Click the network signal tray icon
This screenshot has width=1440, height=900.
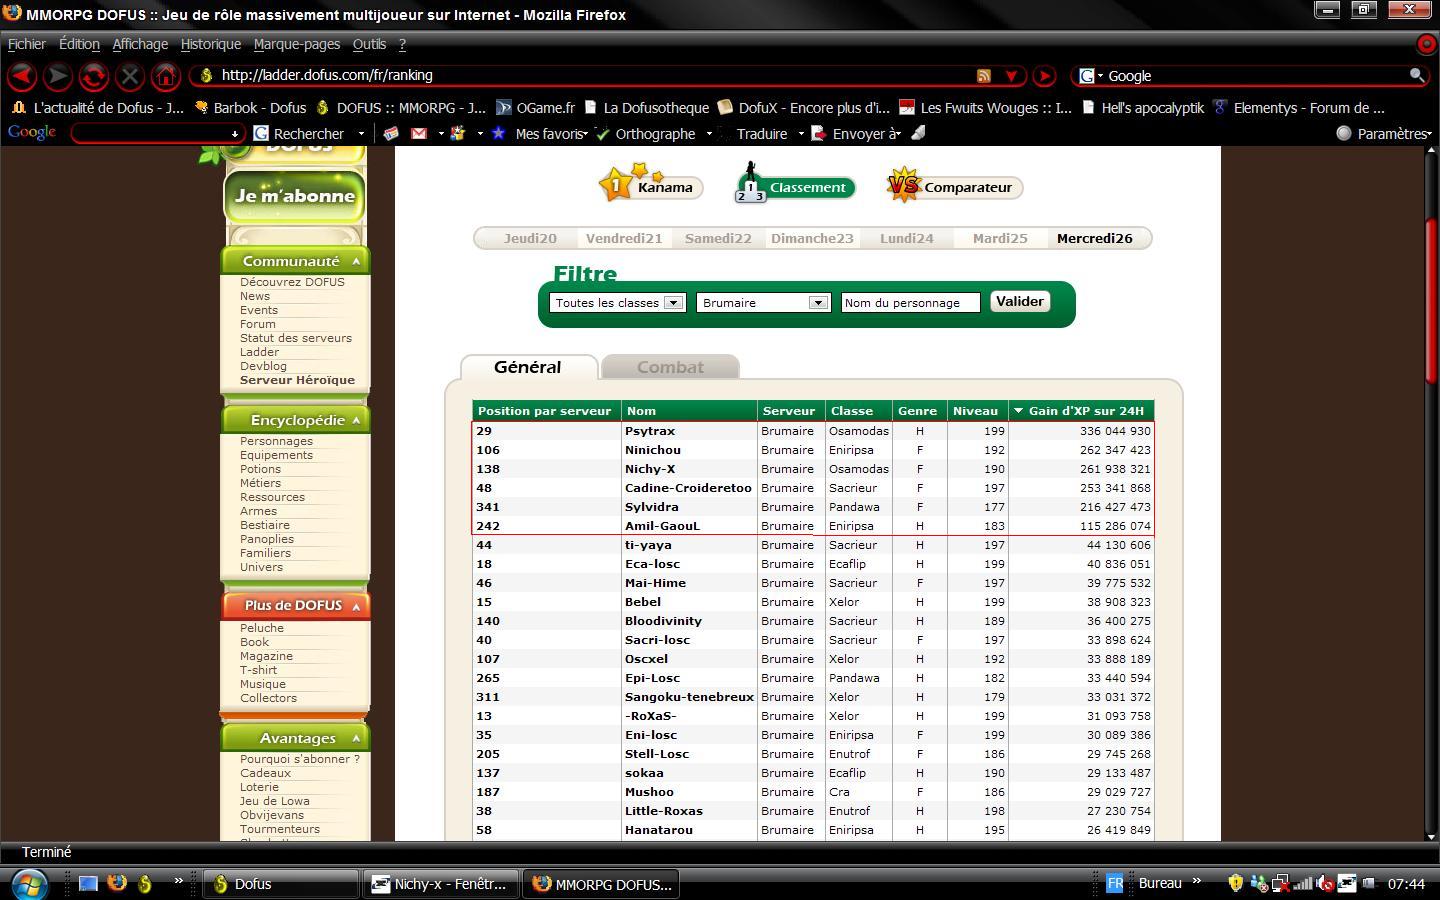tap(1303, 883)
